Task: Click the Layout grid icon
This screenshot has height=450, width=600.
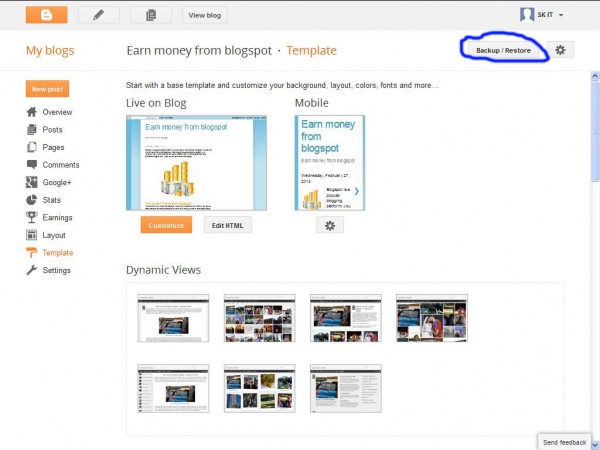Action: click(x=31, y=235)
